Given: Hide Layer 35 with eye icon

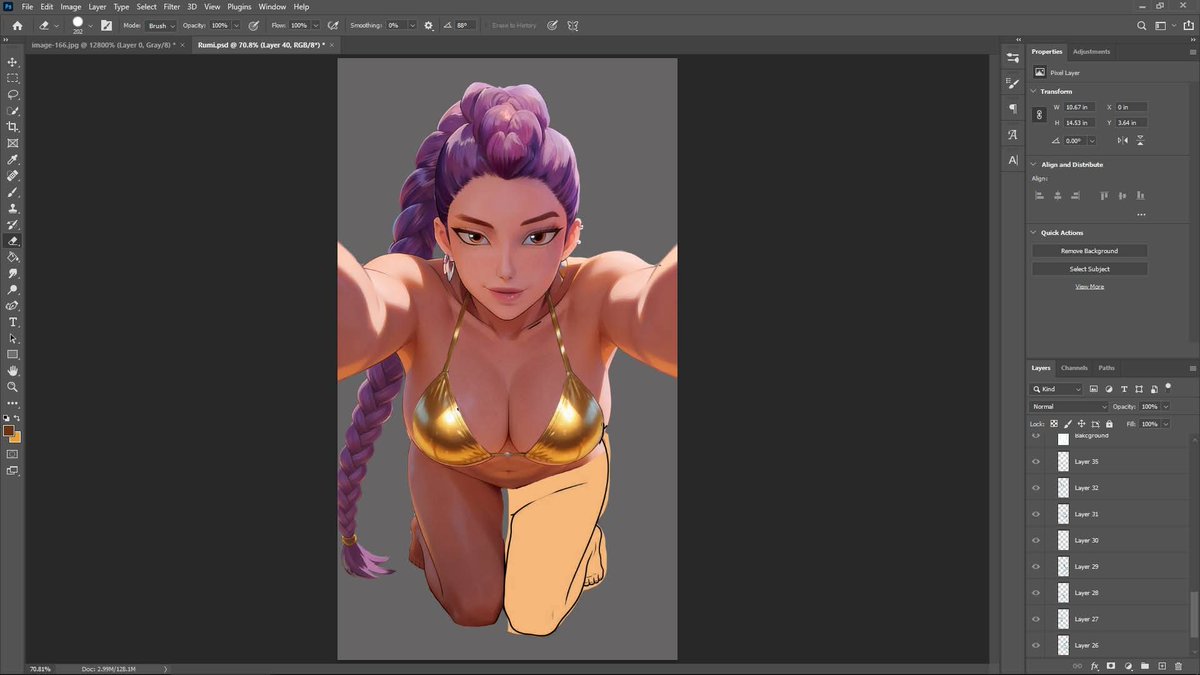Looking at the screenshot, I should (x=1036, y=462).
